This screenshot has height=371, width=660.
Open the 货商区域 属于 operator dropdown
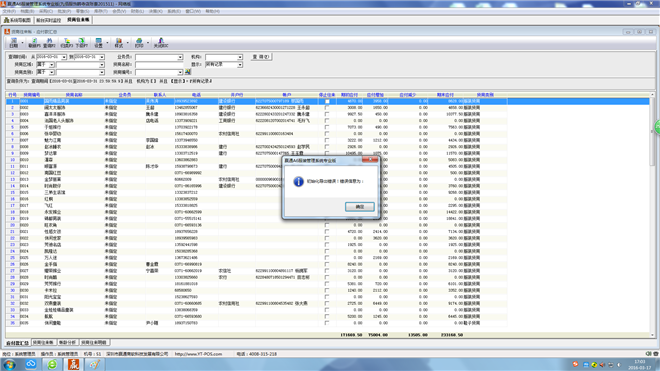coord(51,65)
